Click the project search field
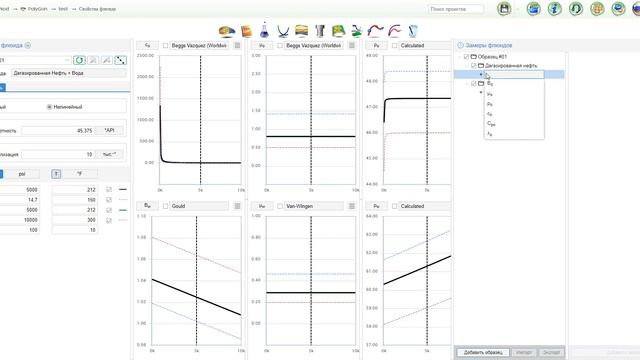 pos(456,9)
